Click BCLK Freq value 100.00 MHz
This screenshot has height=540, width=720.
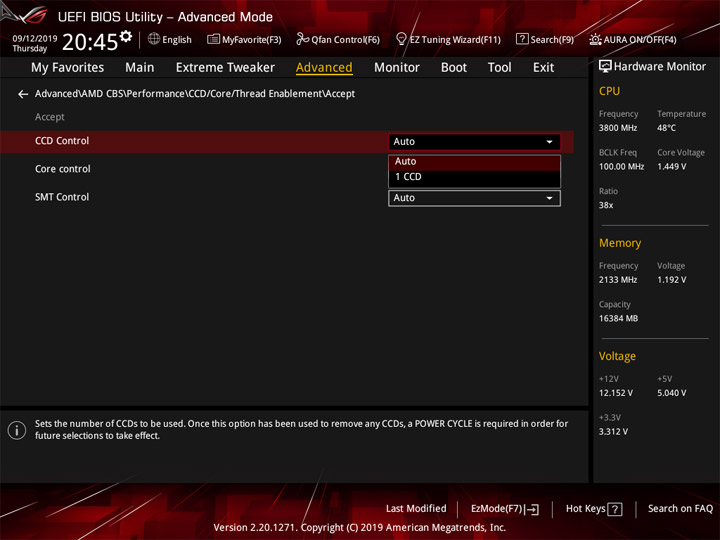pyautogui.click(x=621, y=167)
